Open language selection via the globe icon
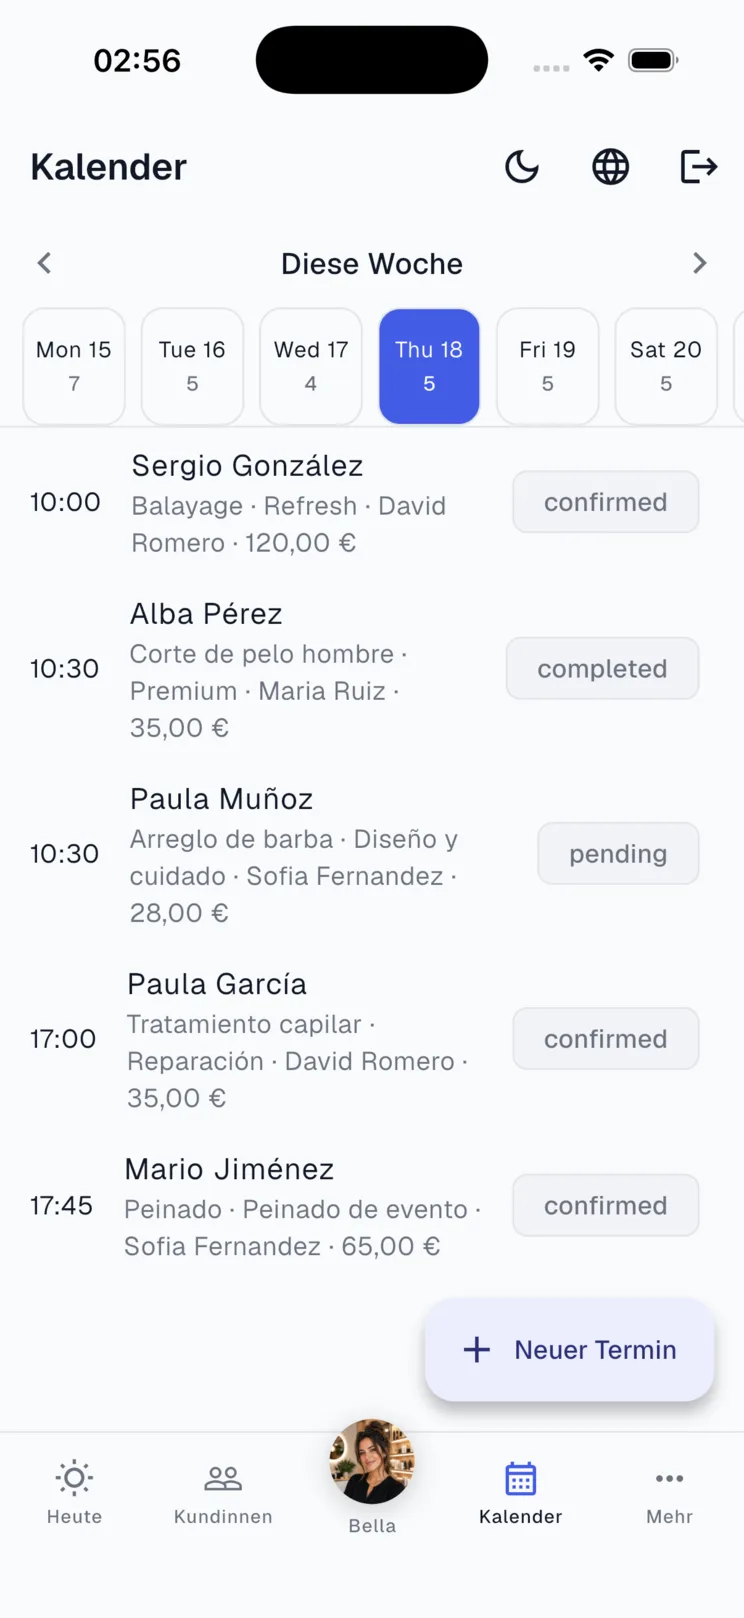Viewport: 744px width, 1618px height. tap(610, 167)
